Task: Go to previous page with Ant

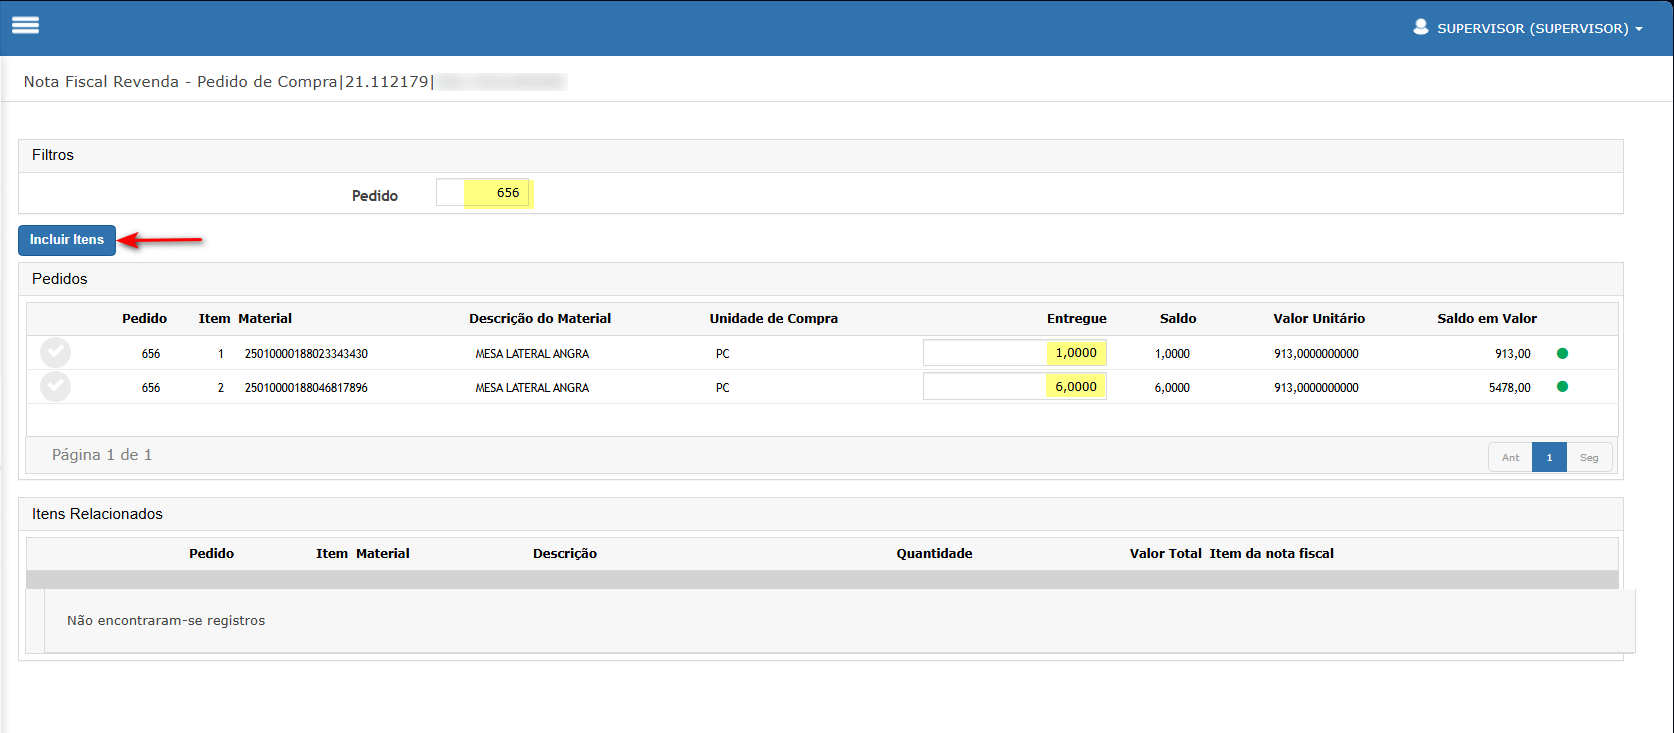Action: click(x=1510, y=457)
